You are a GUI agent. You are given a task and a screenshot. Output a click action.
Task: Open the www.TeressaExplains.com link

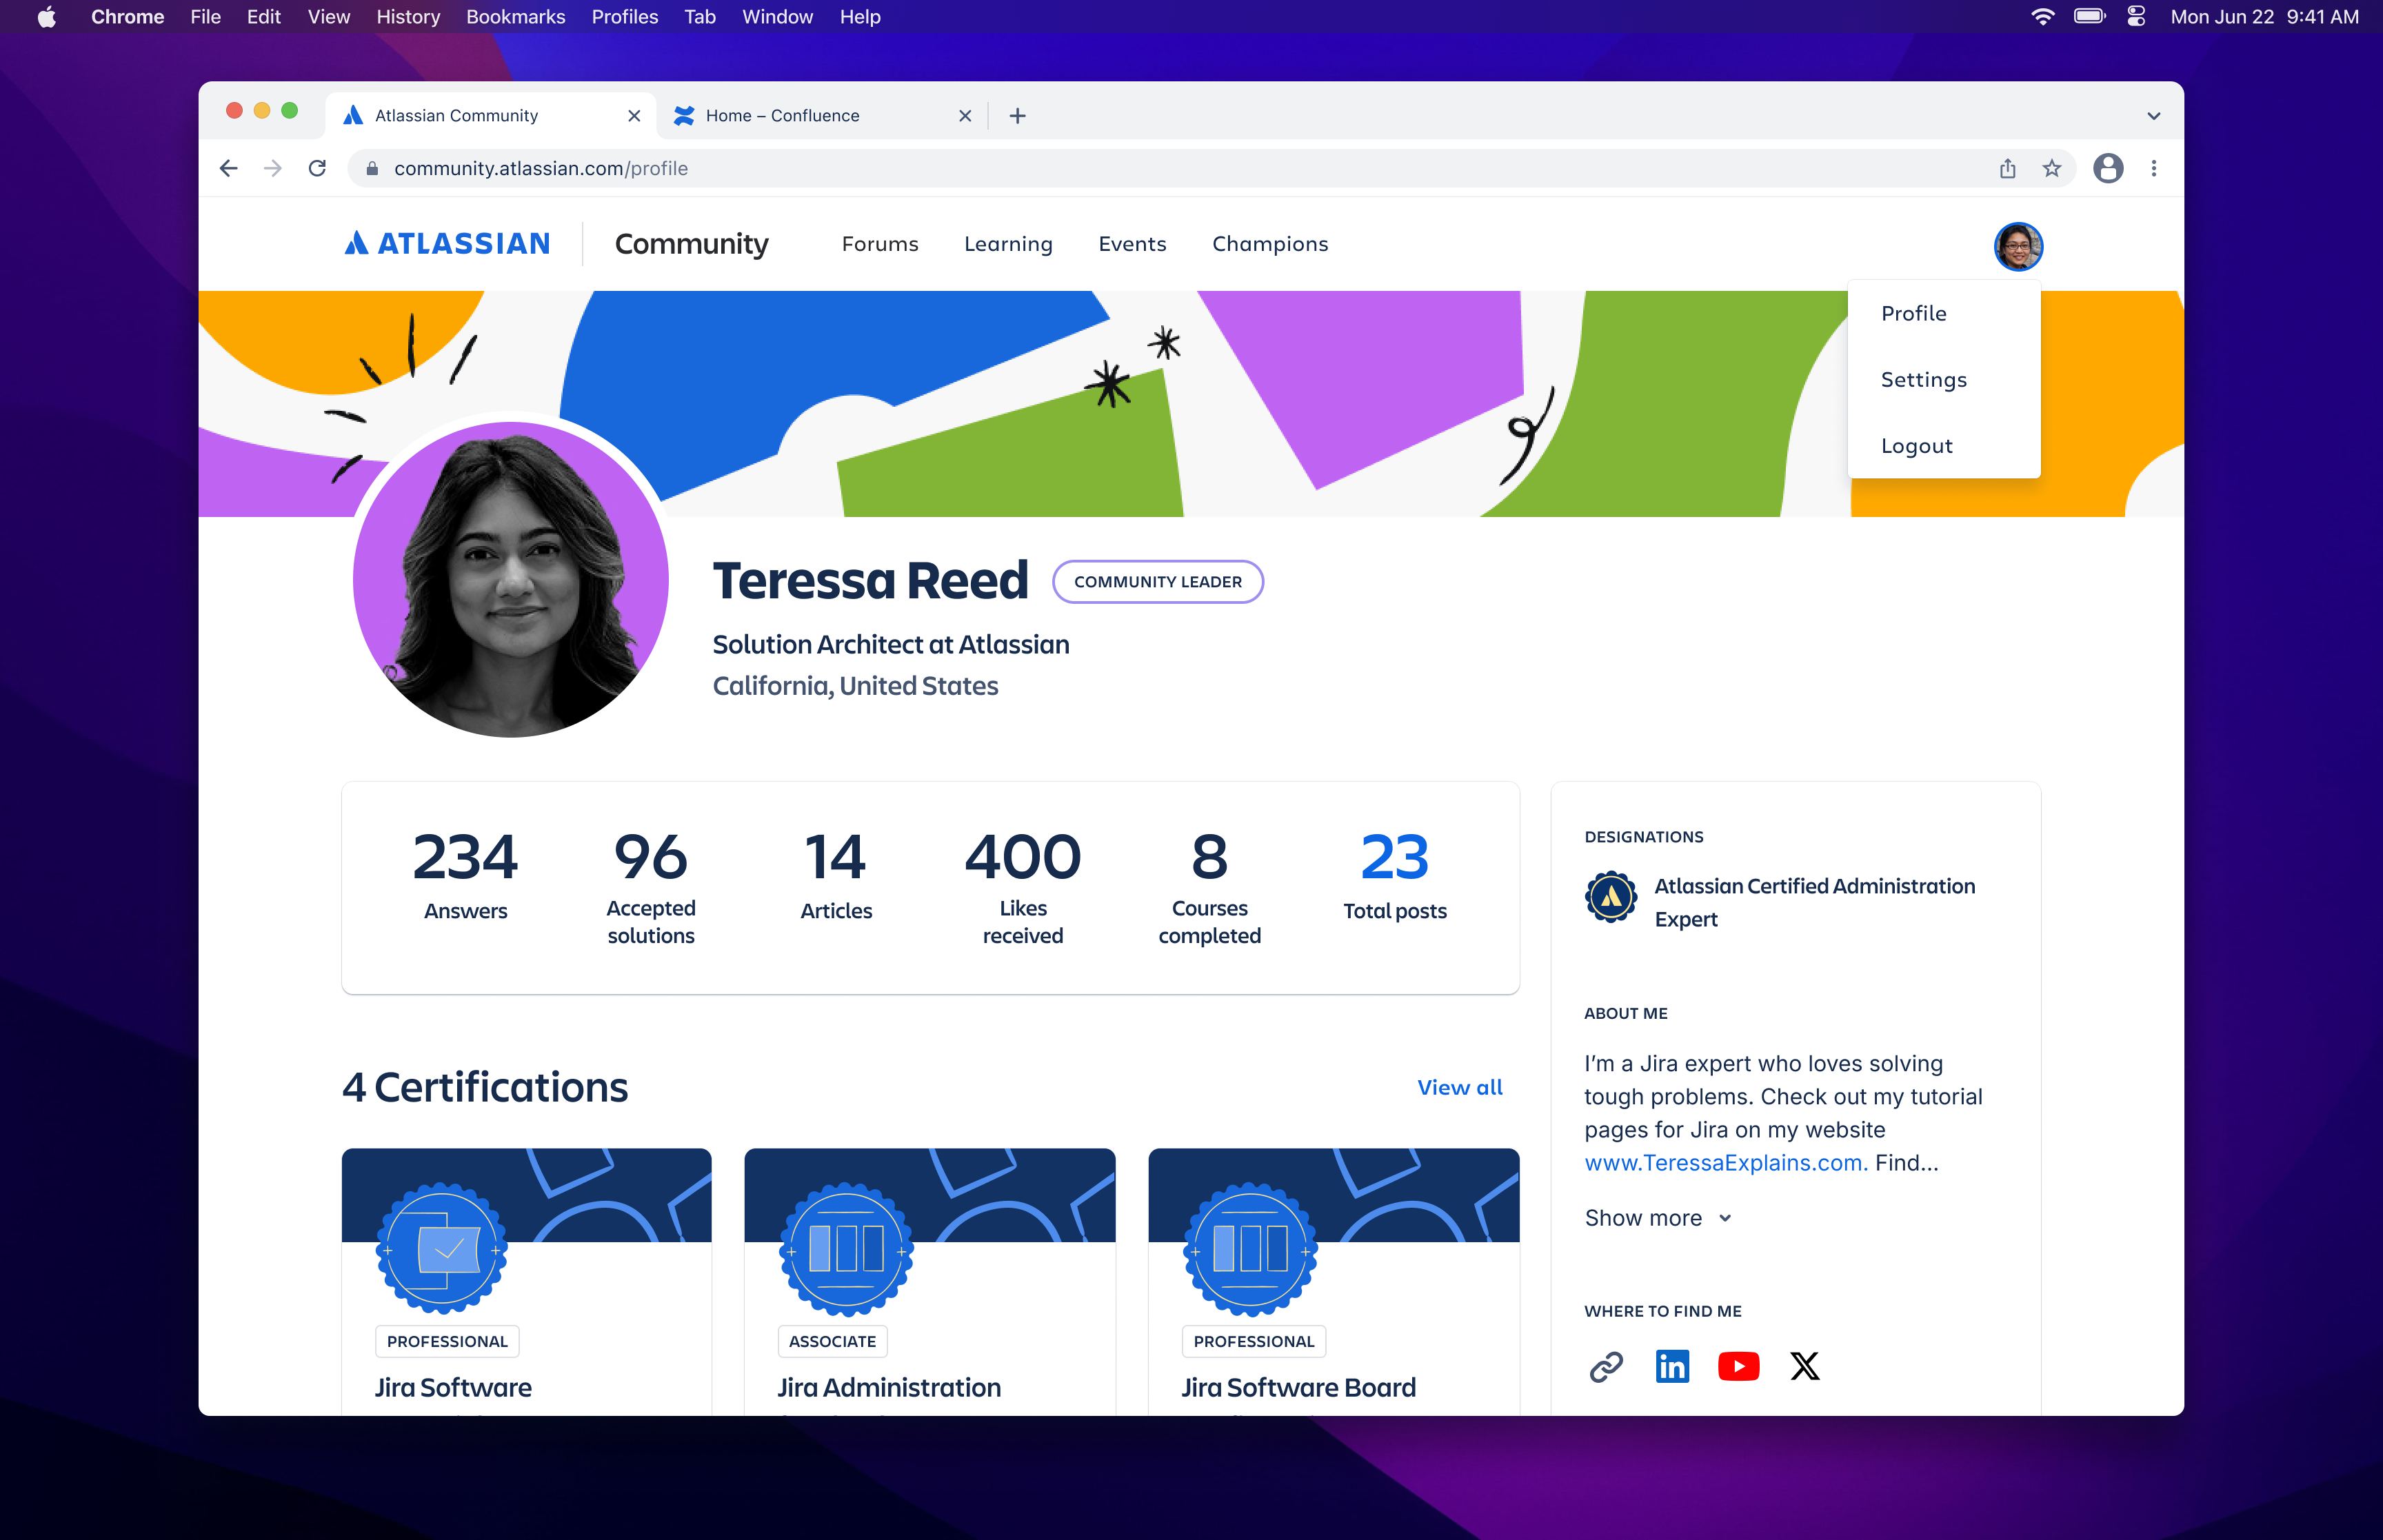coord(1725,1162)
